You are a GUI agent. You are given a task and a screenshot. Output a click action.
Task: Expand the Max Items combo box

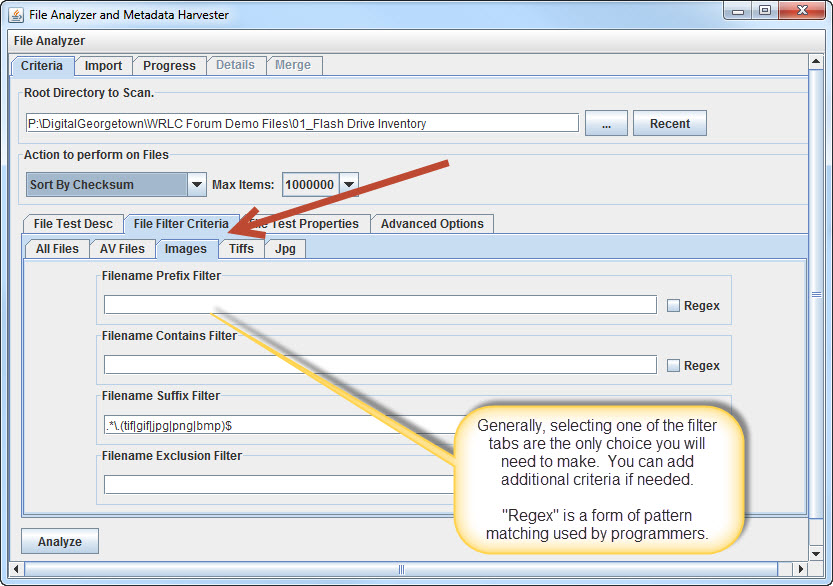(x=348, y=185)
